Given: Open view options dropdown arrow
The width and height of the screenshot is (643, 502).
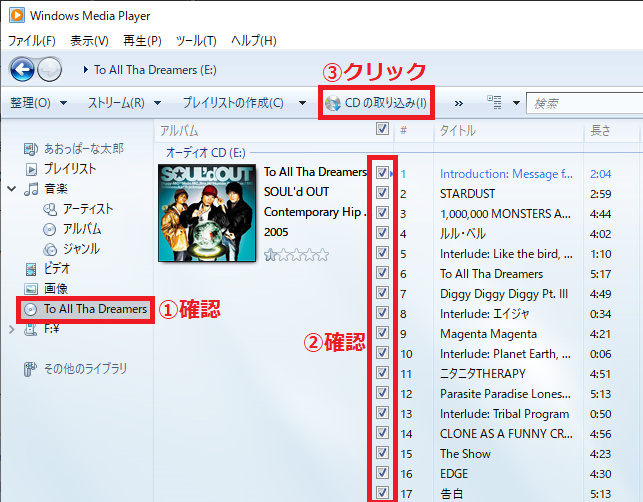Looking at the screenshot, I should pos(516,103).
